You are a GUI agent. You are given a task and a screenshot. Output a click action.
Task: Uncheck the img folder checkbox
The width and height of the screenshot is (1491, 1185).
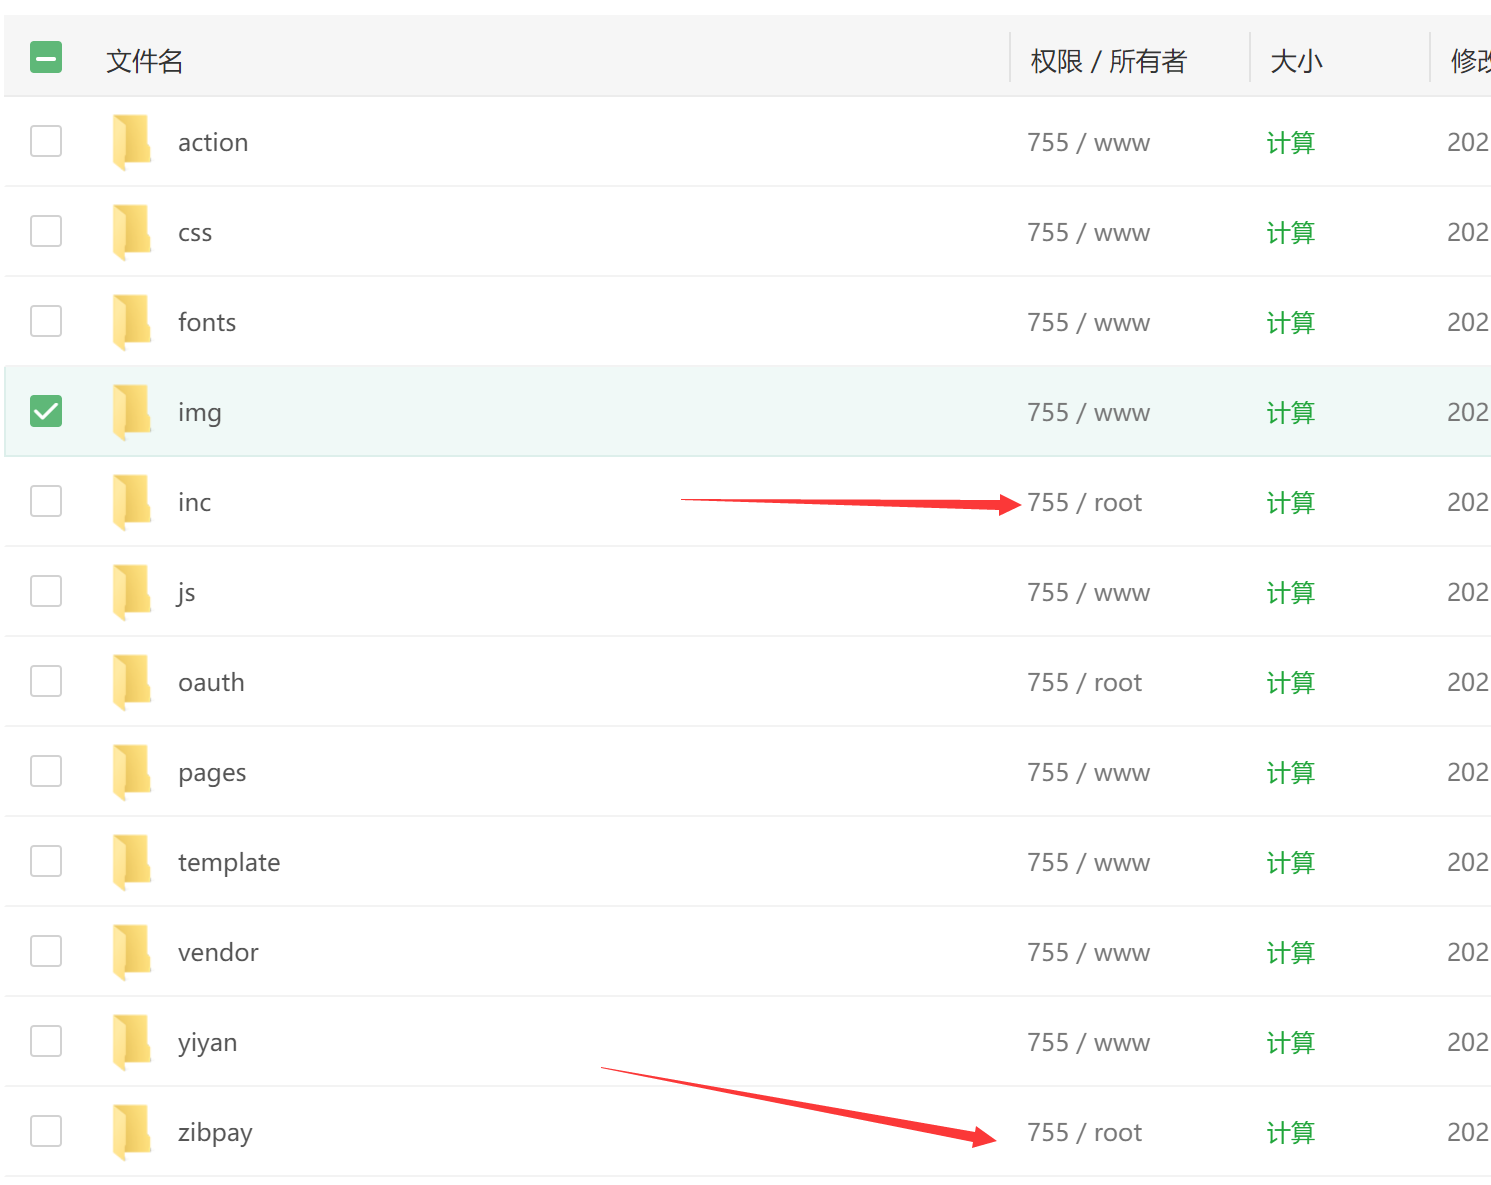coord(46,411)
